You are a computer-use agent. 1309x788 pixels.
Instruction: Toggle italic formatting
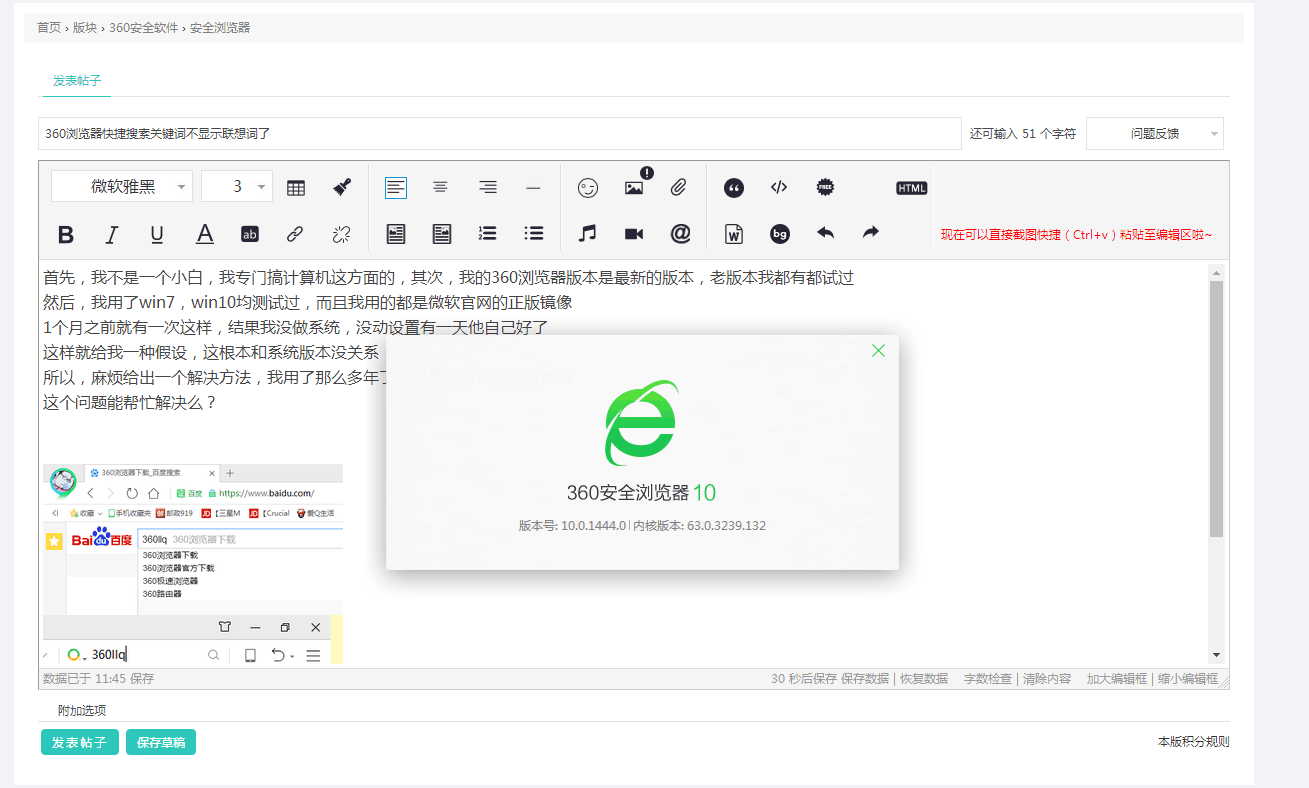pos(112,234)
